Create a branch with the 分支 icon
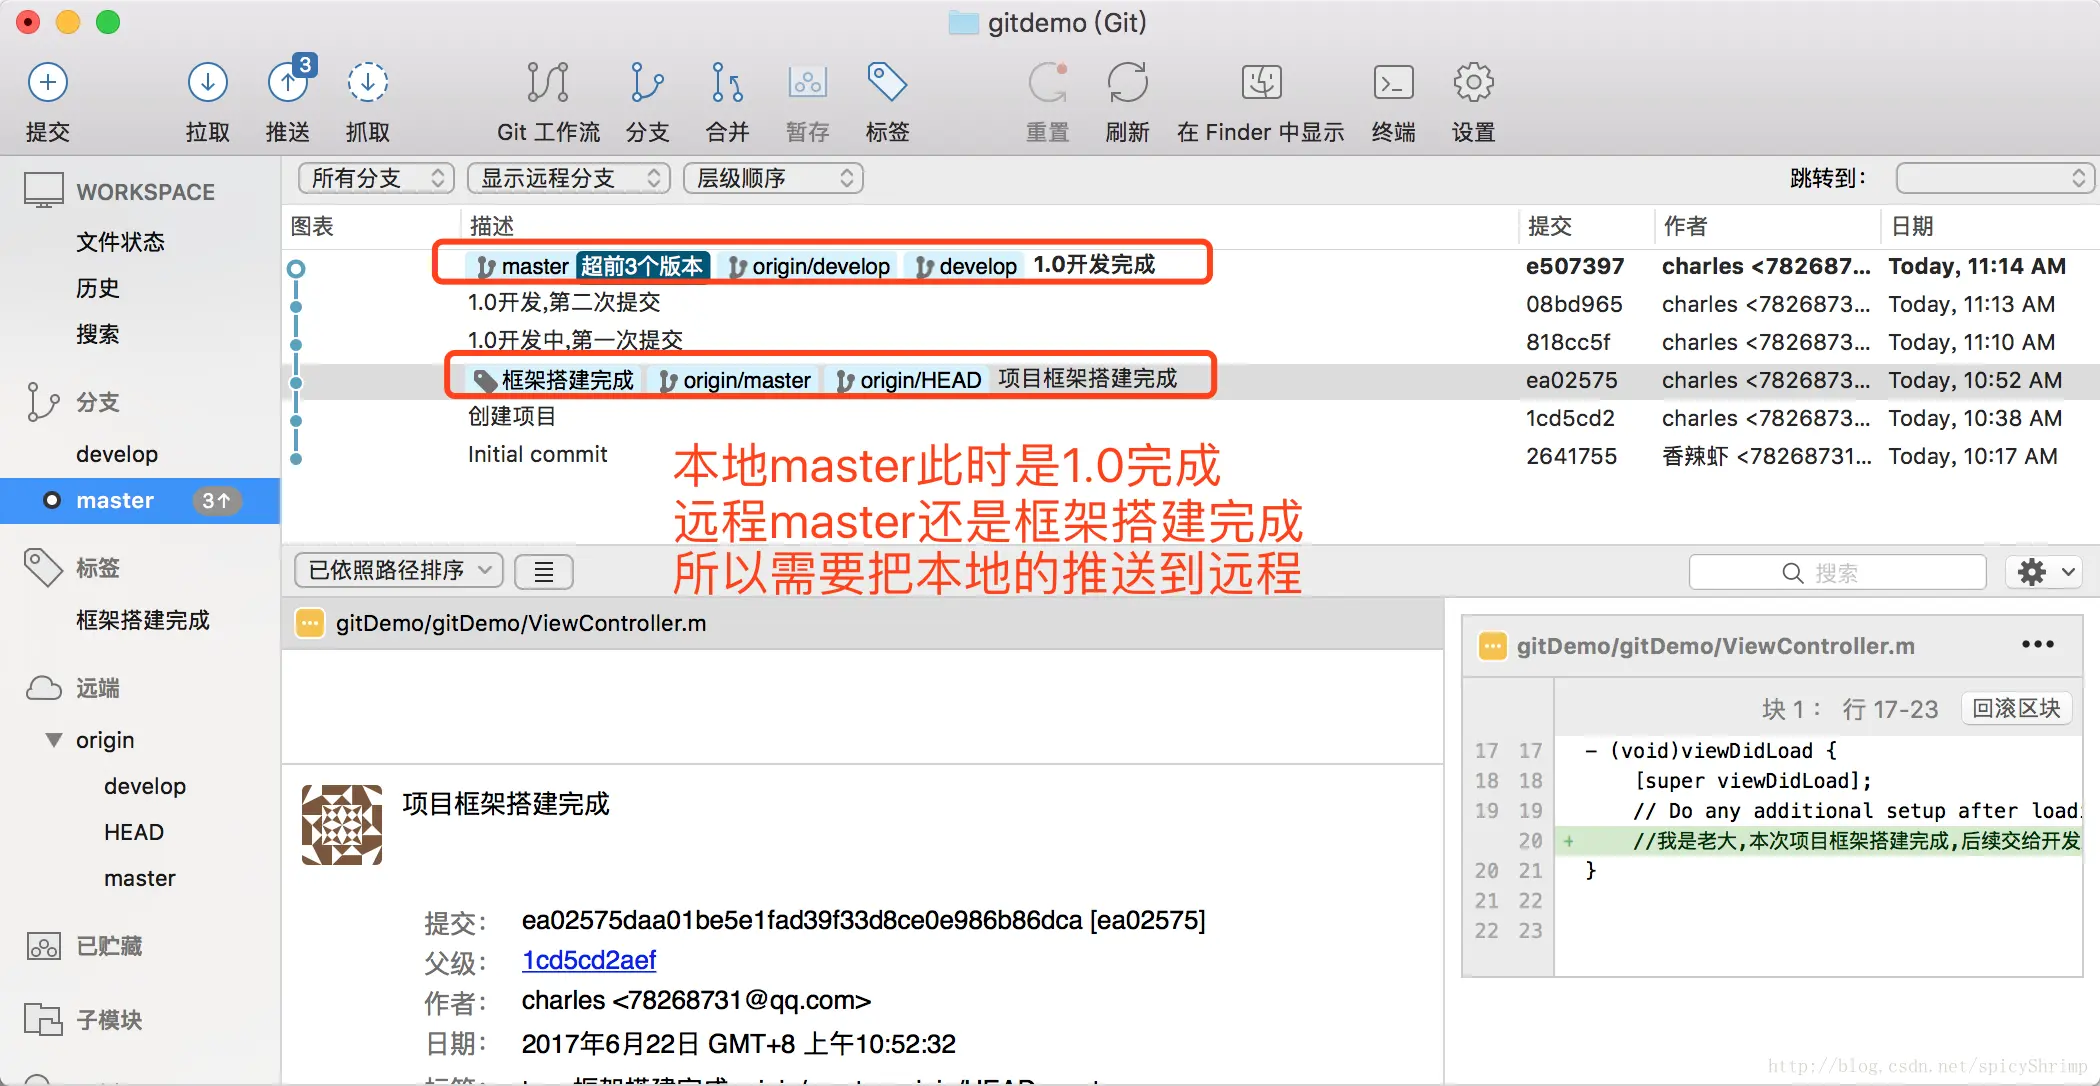Screen dimensions: 2100x1086 pos(647,82)
